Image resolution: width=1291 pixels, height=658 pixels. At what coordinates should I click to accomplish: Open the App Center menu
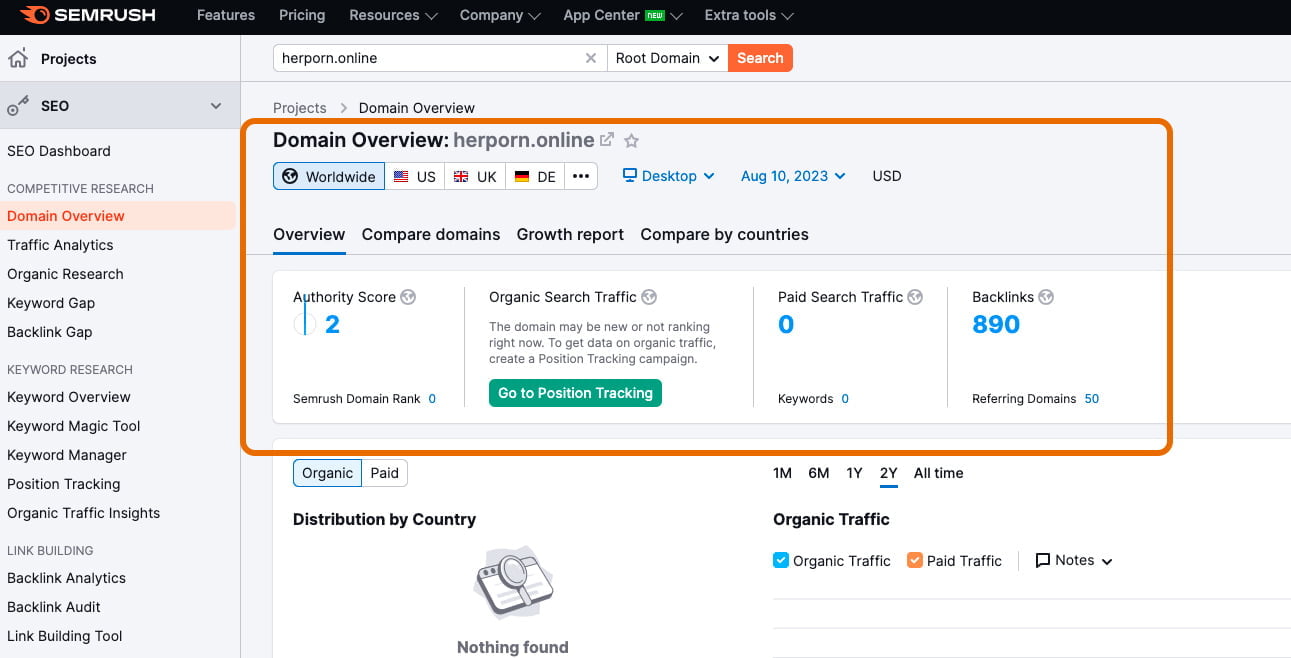(623, 15)
